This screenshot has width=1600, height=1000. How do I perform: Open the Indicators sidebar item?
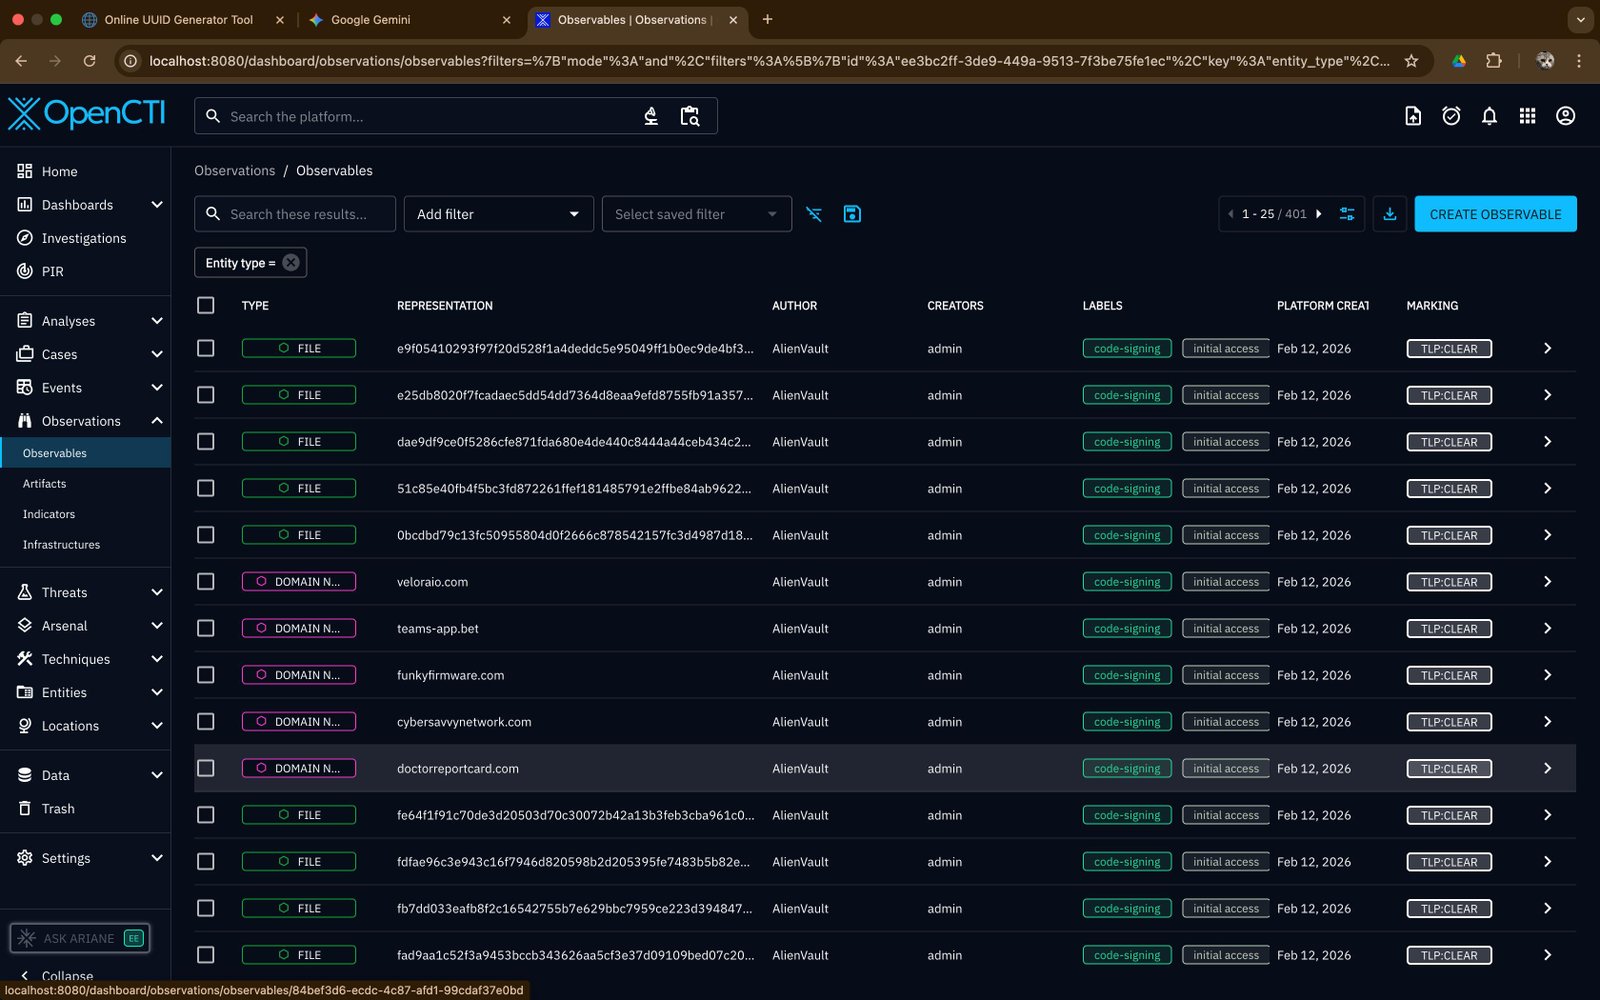tap(49, 514)
